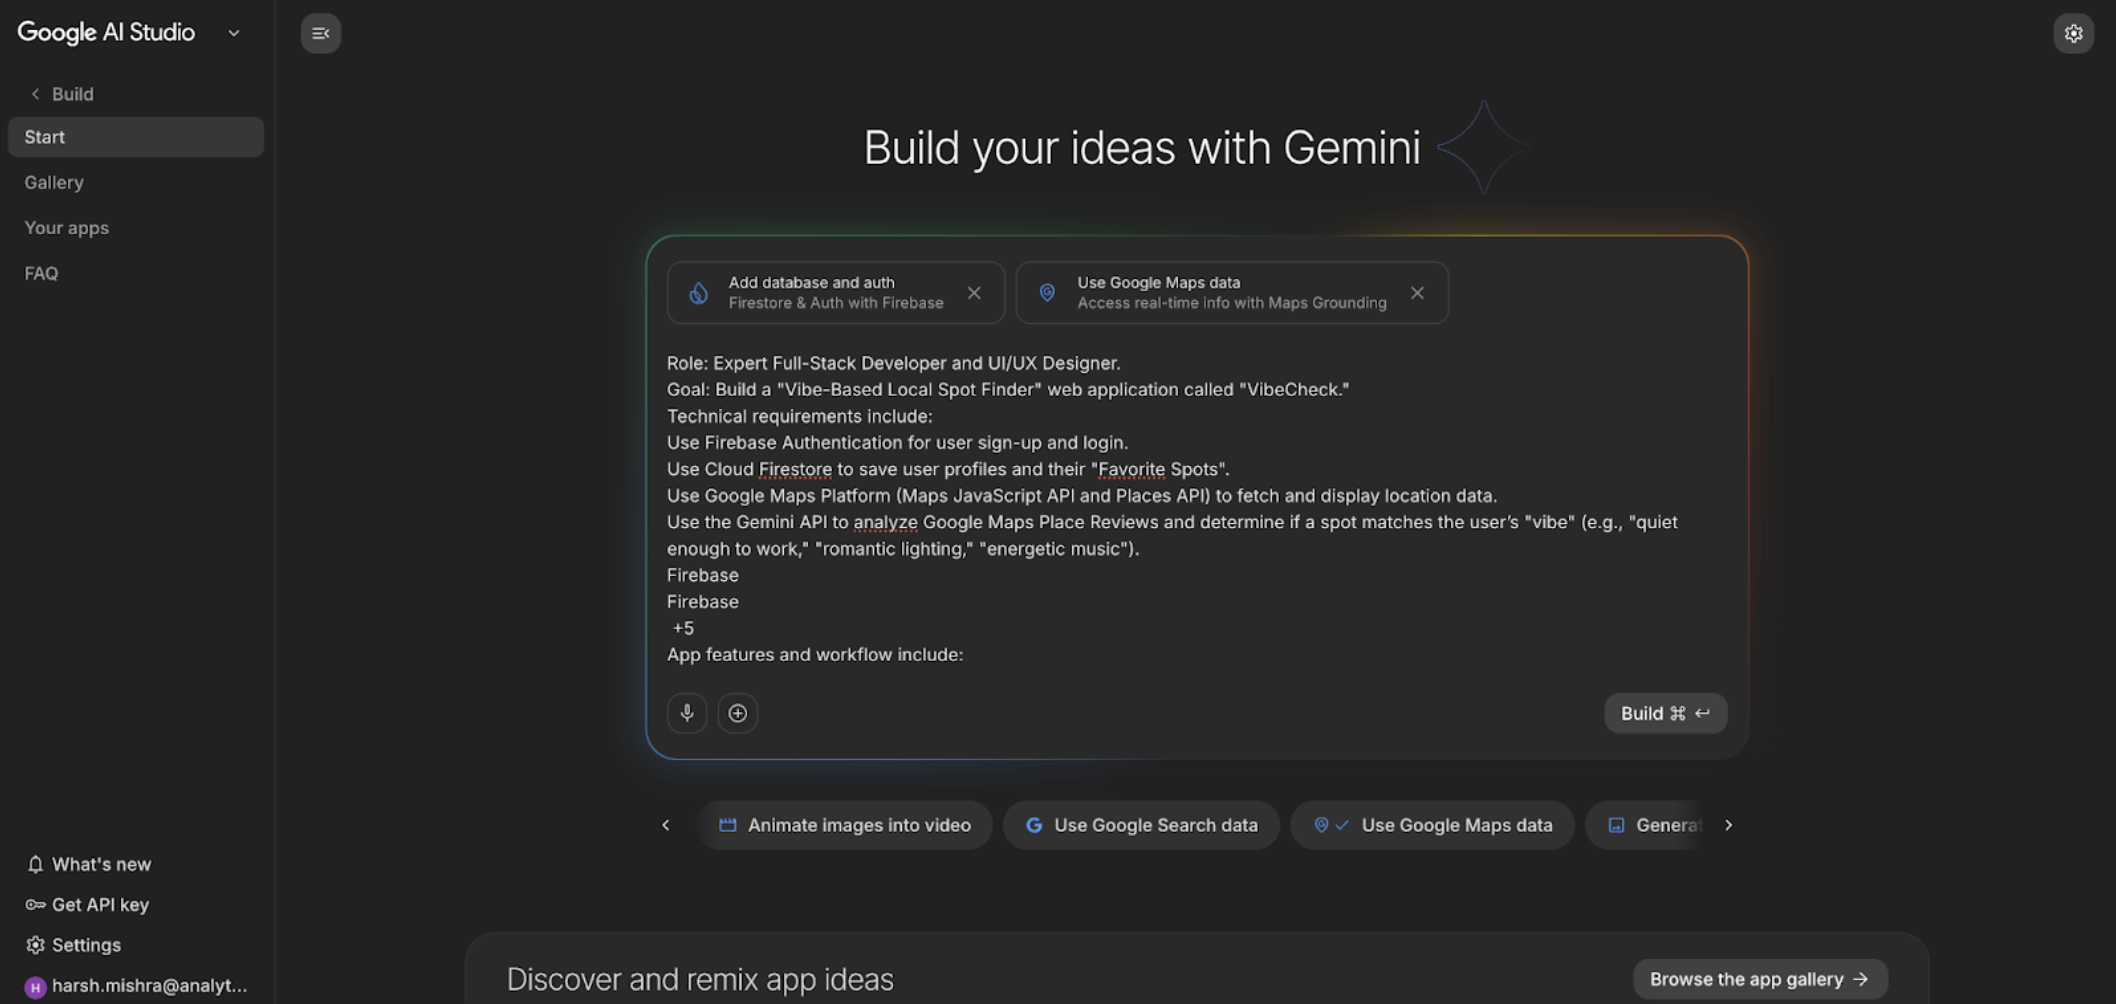Expand the Google AI Studio dropdown arrow

(x=234, y=33)
